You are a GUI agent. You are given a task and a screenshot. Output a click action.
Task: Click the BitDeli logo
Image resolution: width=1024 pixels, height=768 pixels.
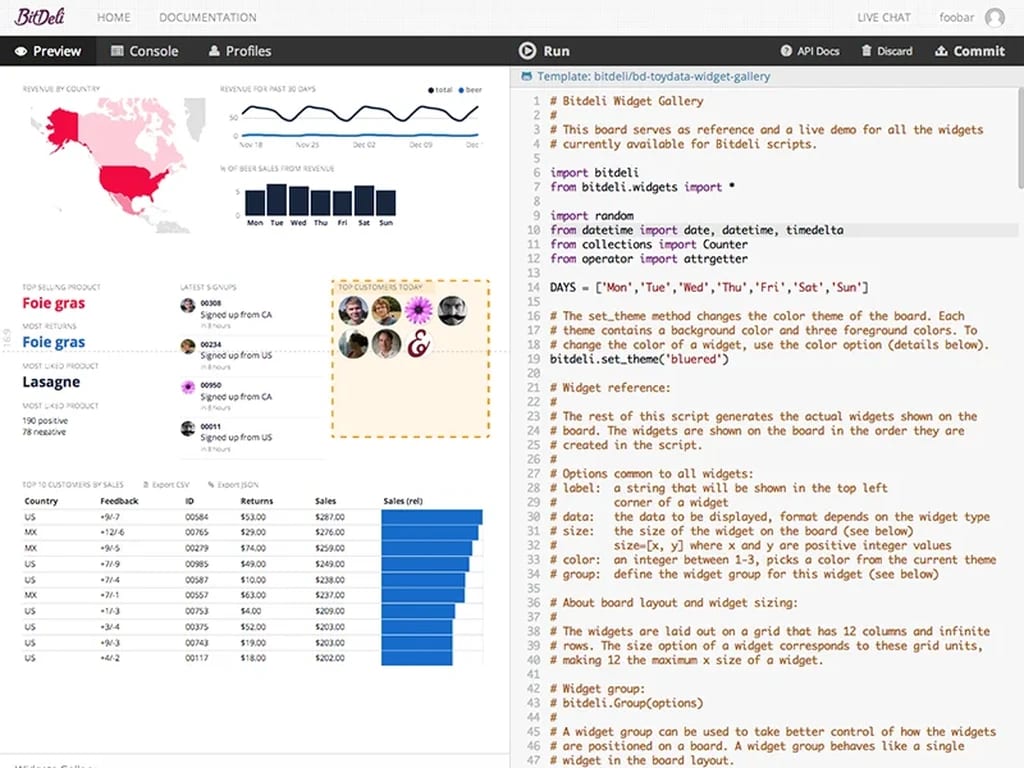pyautogui.click(x=40, y=16)
